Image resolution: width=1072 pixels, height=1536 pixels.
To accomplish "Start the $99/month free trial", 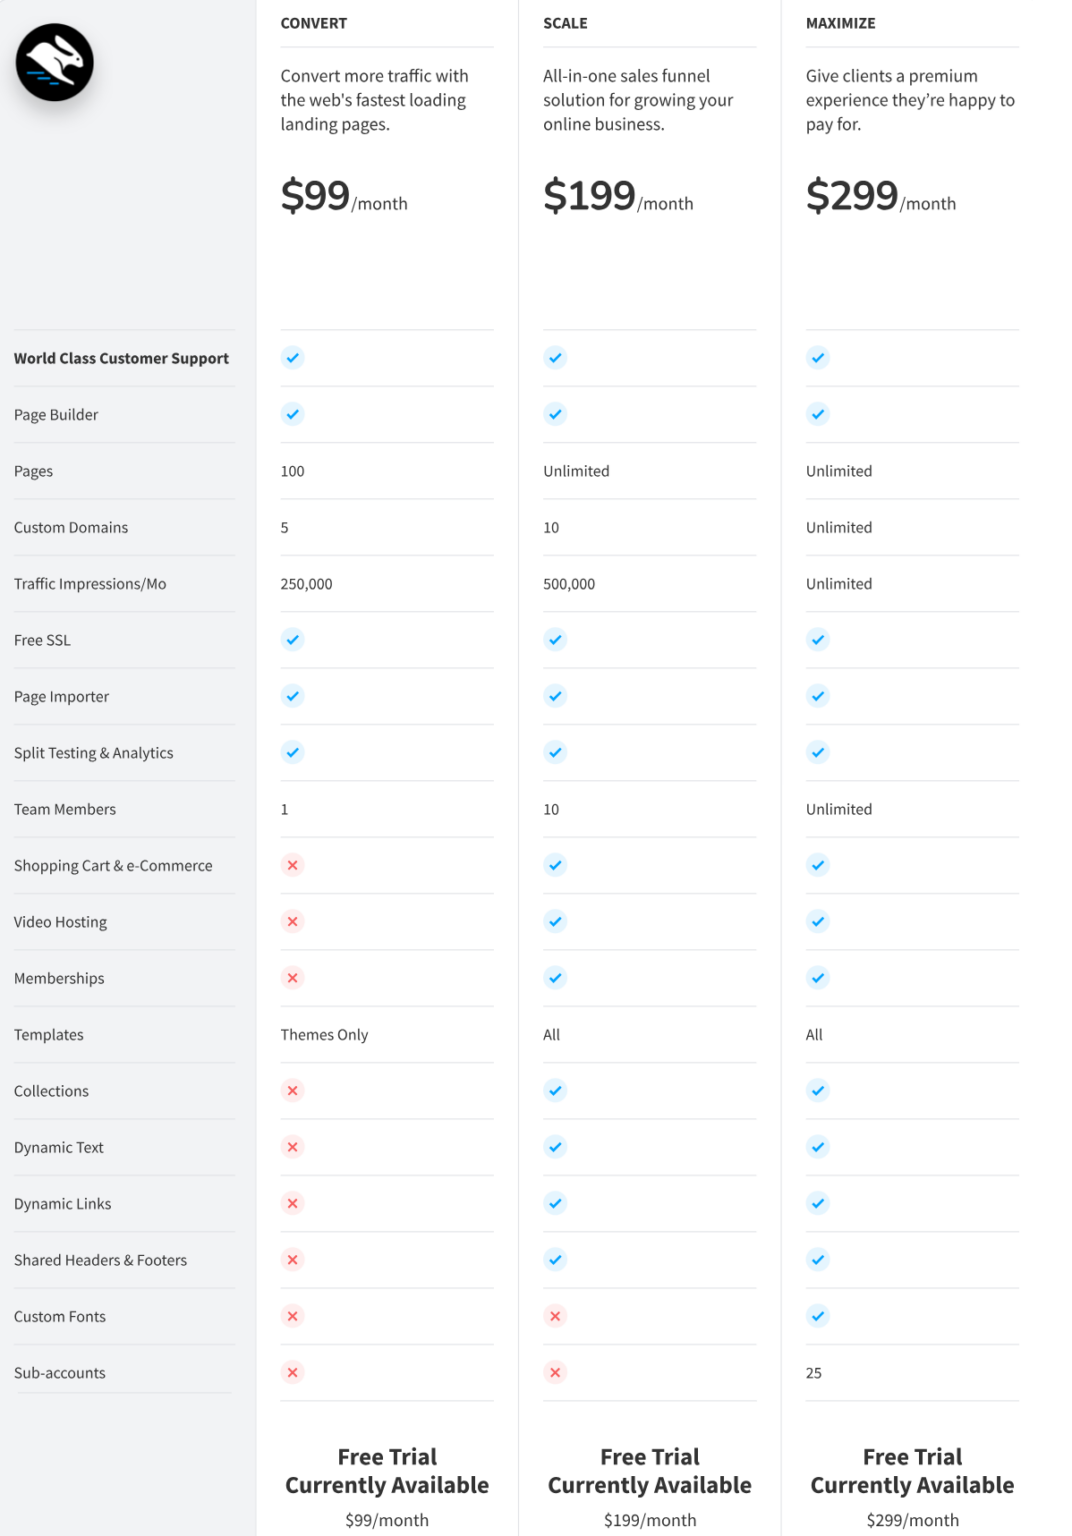I will point(387,1471).
